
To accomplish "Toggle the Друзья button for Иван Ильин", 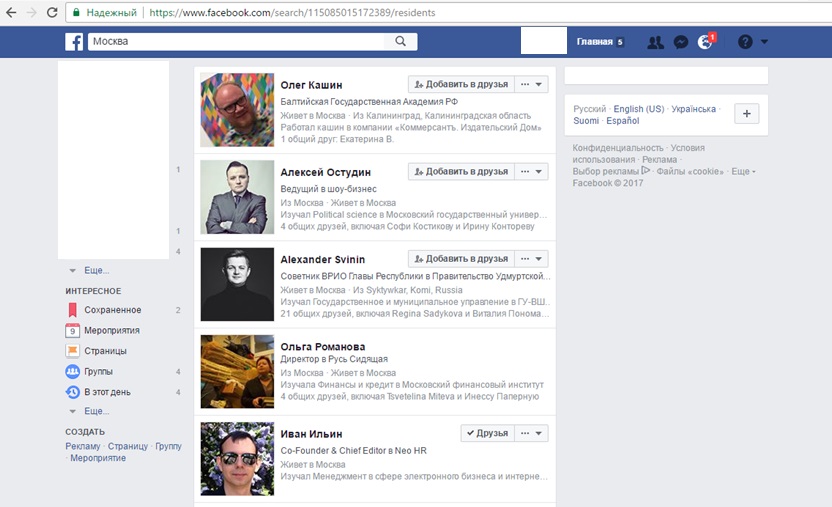I will tap(486, 433).
